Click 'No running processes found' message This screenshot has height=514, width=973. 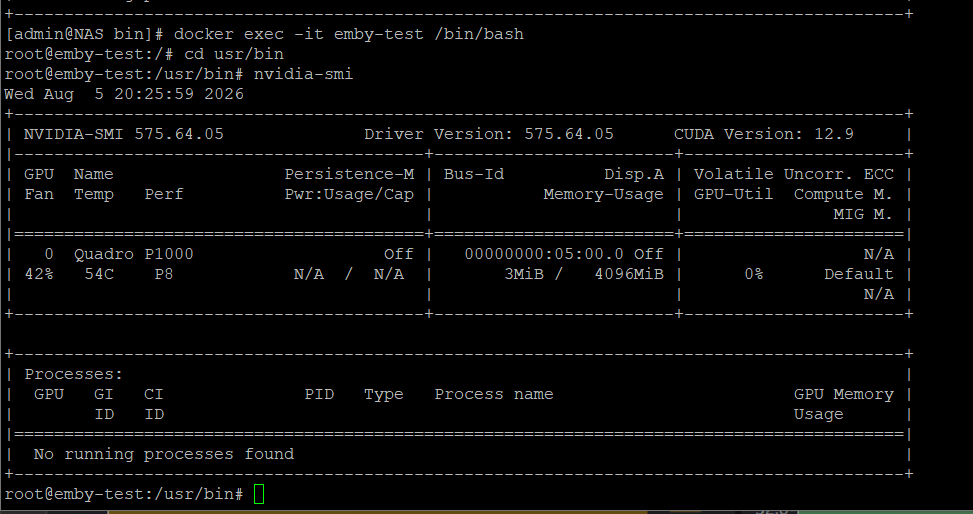click(164, 454)
